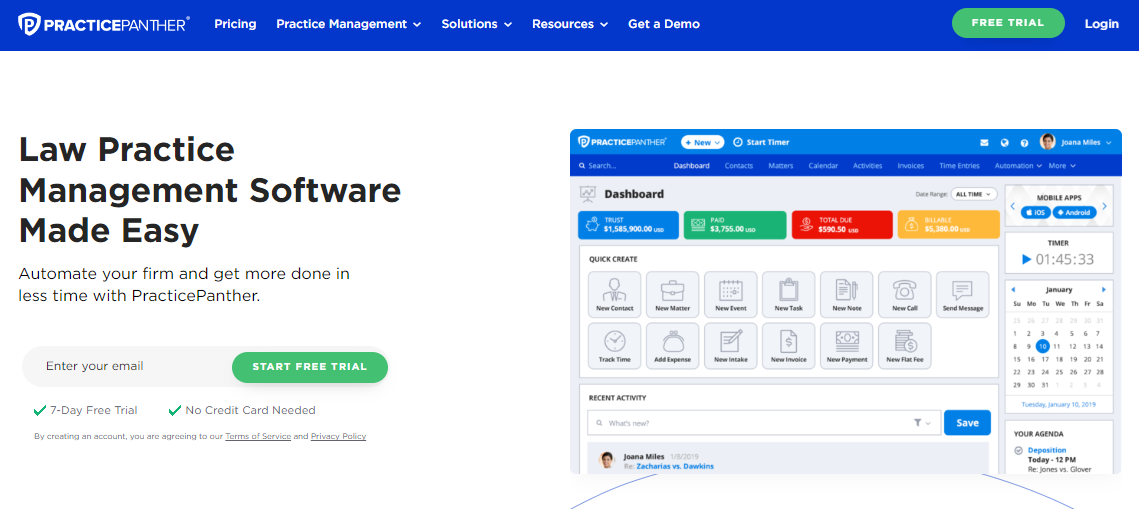
Task: Click the New Task clipboard icon
Action: [789, 290]
